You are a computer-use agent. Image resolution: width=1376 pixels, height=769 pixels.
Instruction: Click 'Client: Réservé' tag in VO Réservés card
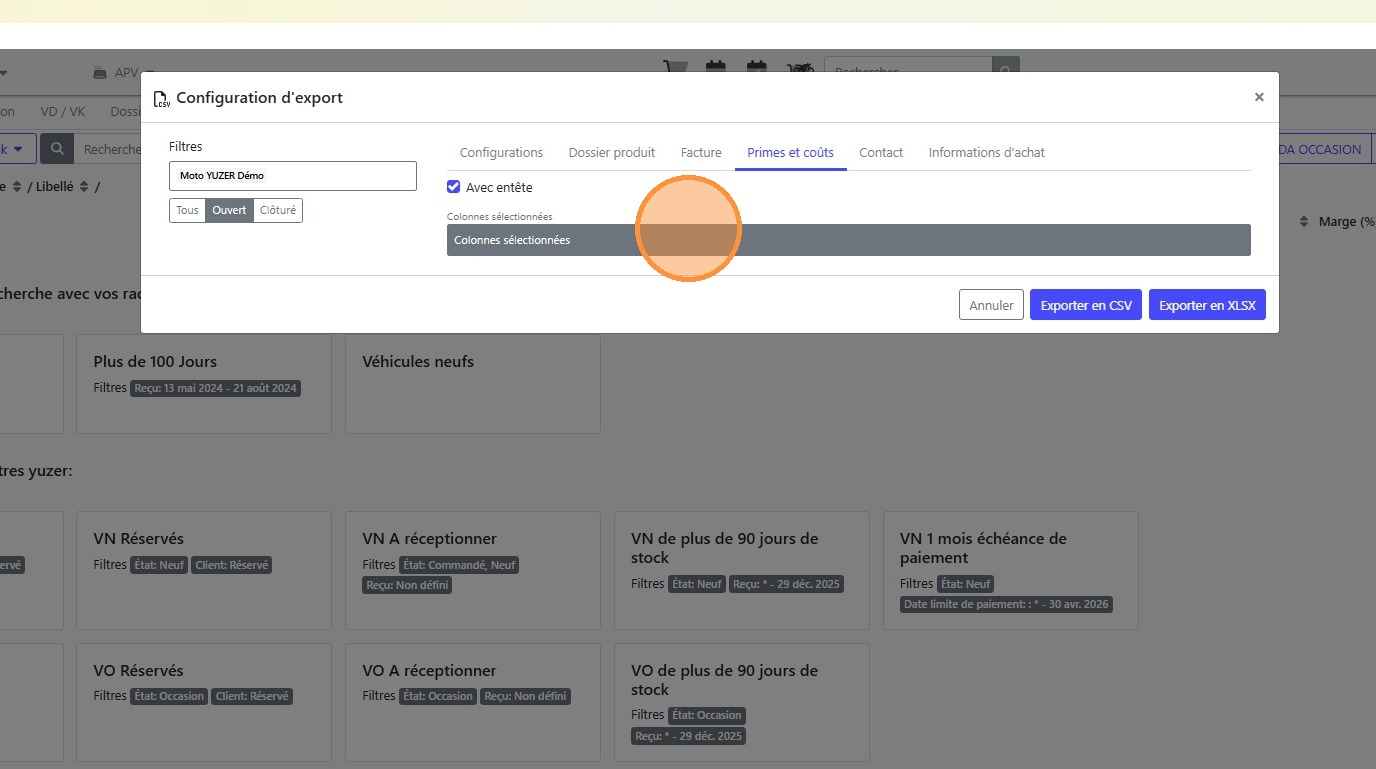pos(252,696)
